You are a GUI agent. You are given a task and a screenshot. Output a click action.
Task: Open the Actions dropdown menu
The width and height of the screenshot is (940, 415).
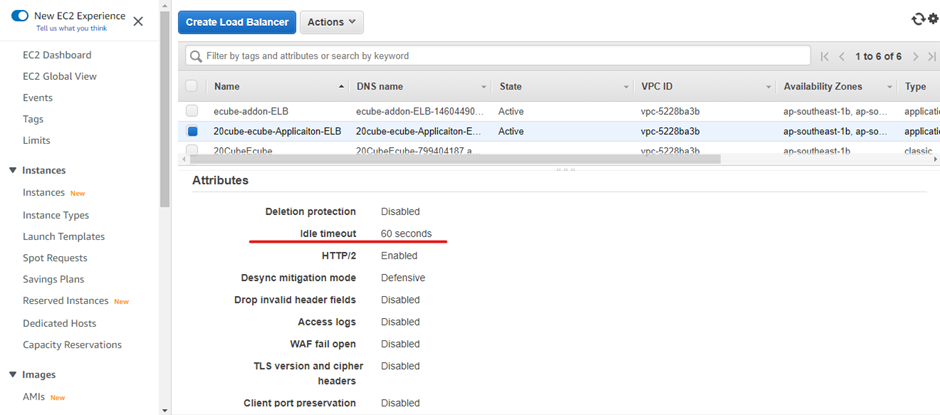(x=331, y=22)
